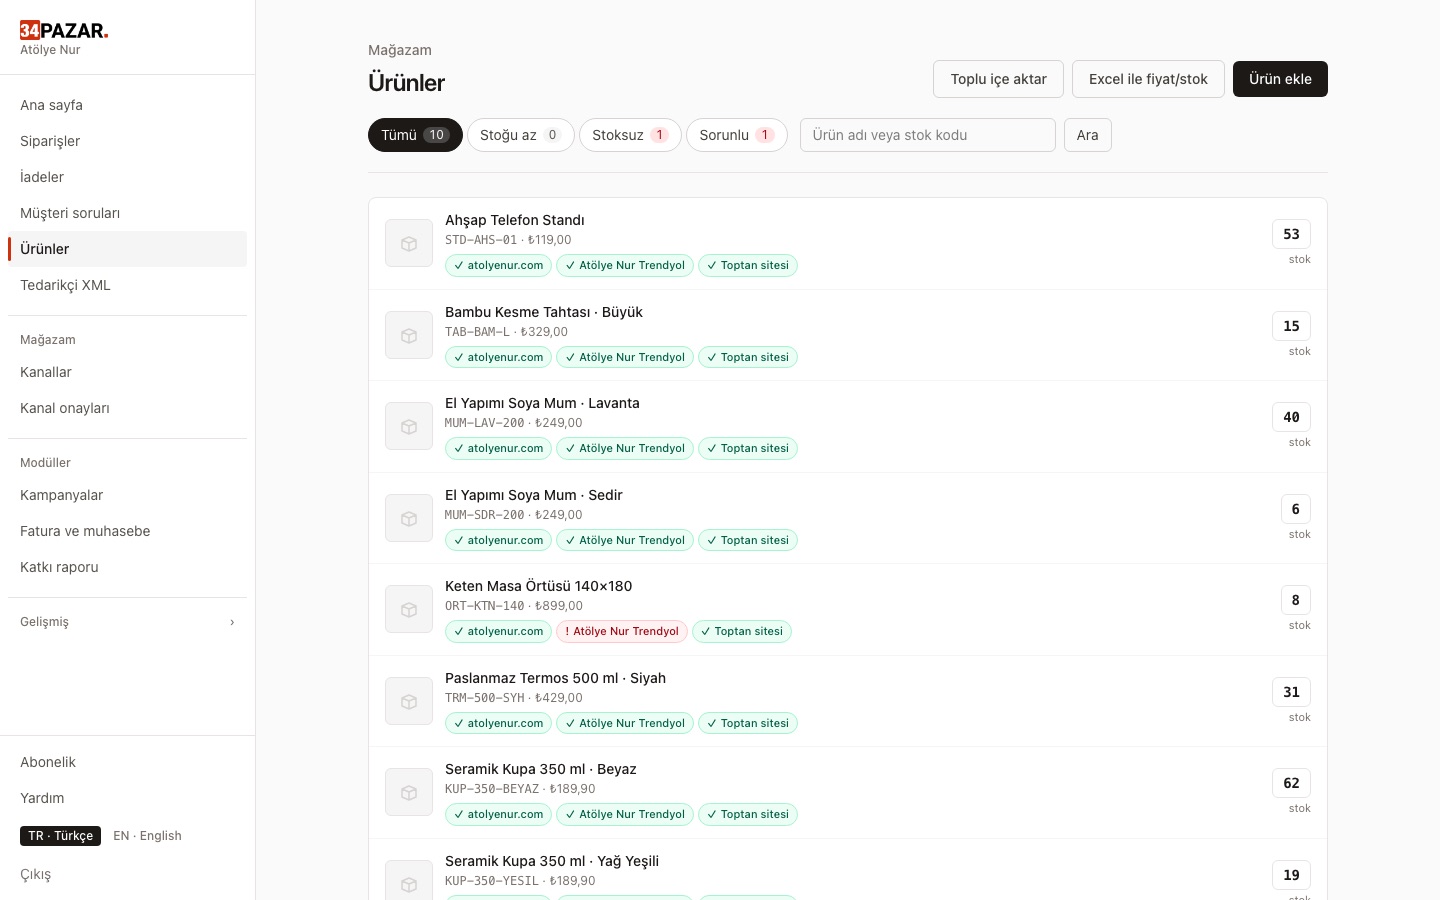
Task: Click the 34PAZAR logo
Action: click(x=64, y=30)
